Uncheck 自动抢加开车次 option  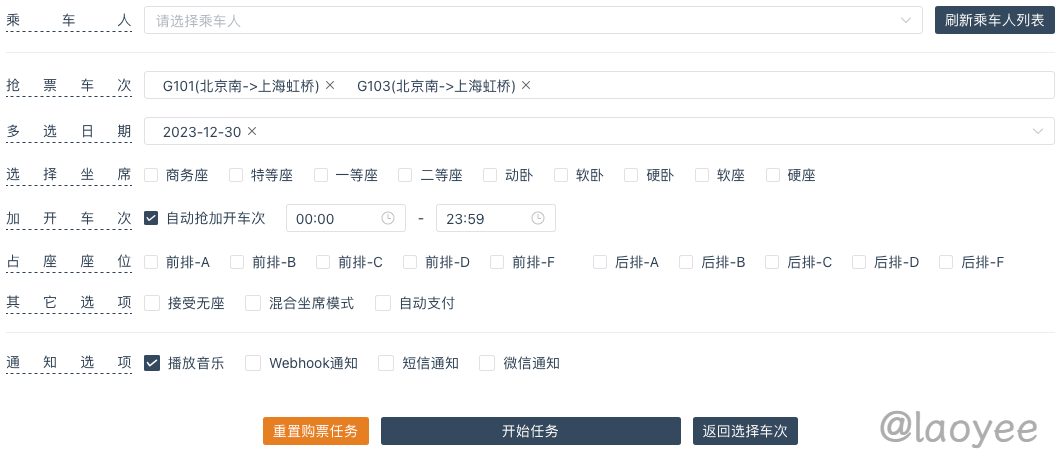(x=151, y=218)
